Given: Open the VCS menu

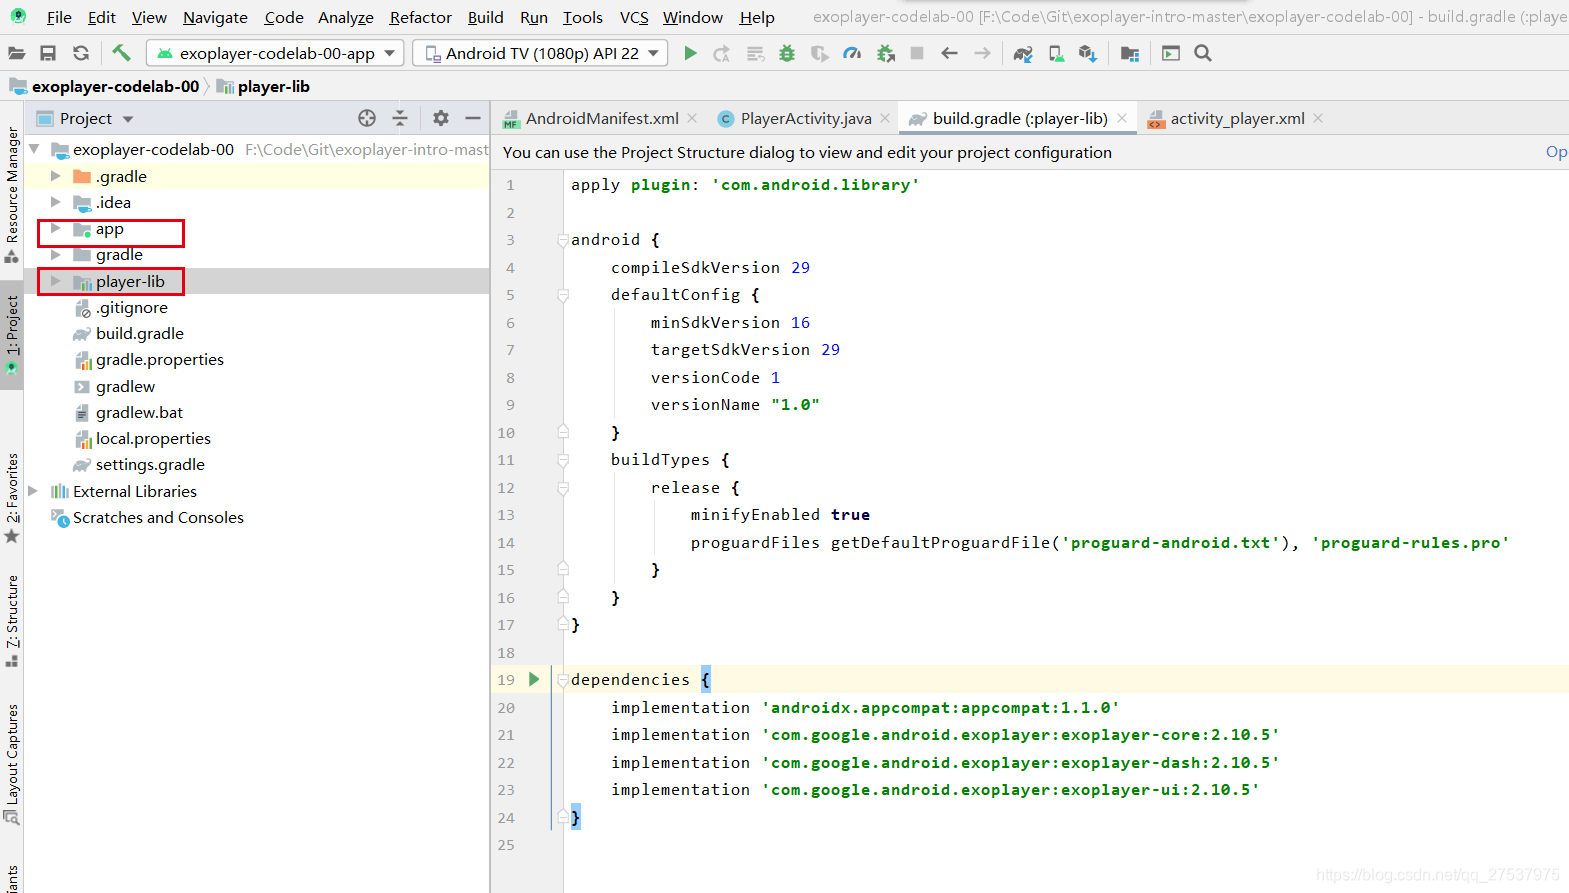Looking at the screenshot, I should click(x=634, y=17).
